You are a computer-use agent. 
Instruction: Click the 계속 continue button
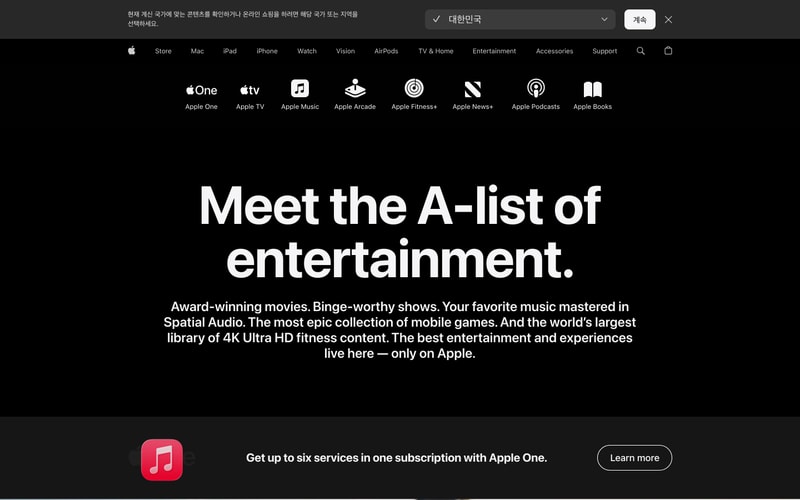coord(640,19)
